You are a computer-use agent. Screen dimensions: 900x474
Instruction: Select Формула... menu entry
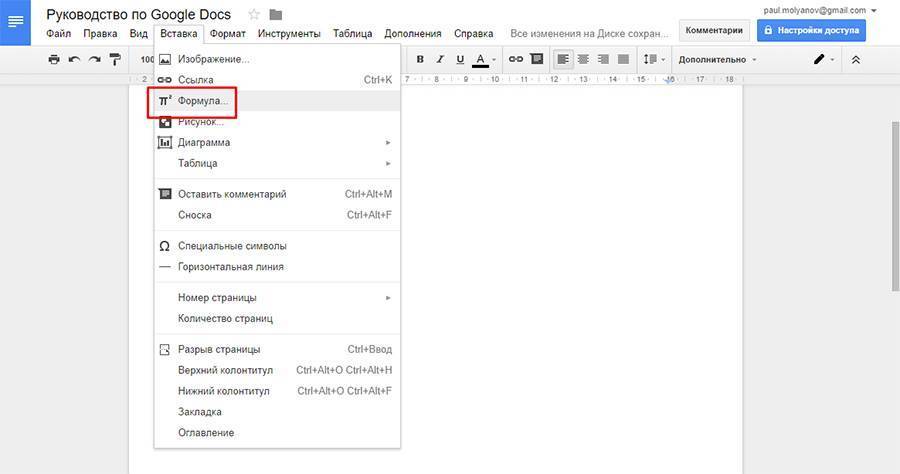coord(277,100)
